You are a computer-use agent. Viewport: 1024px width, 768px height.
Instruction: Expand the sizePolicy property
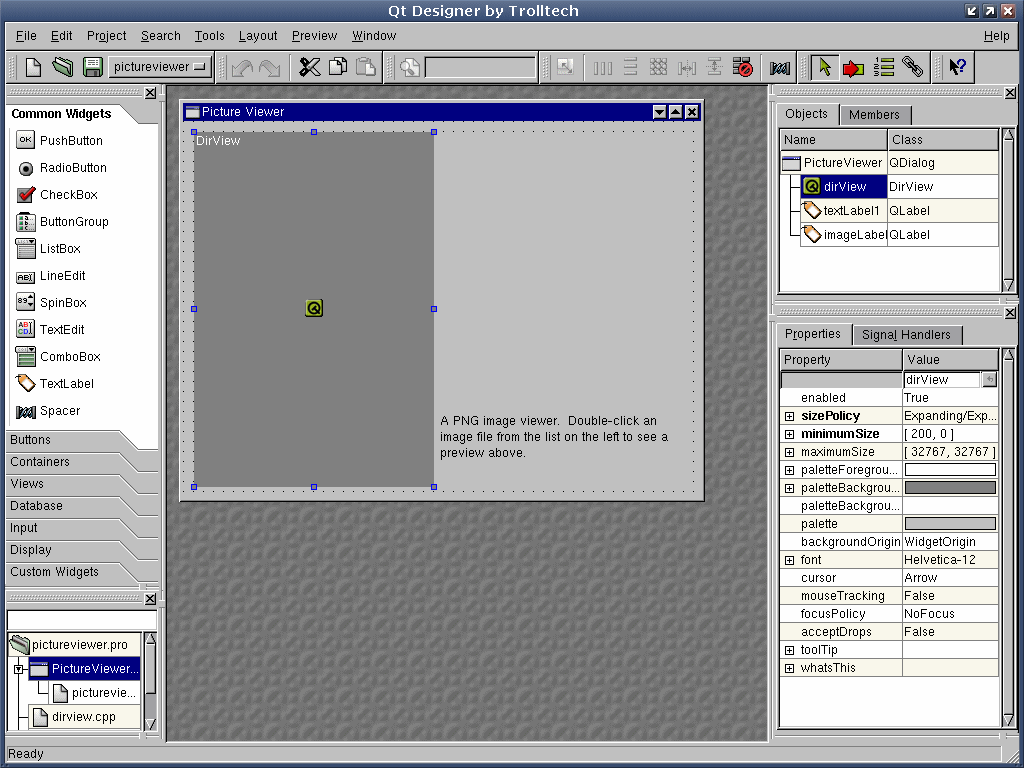click(789, 416)
